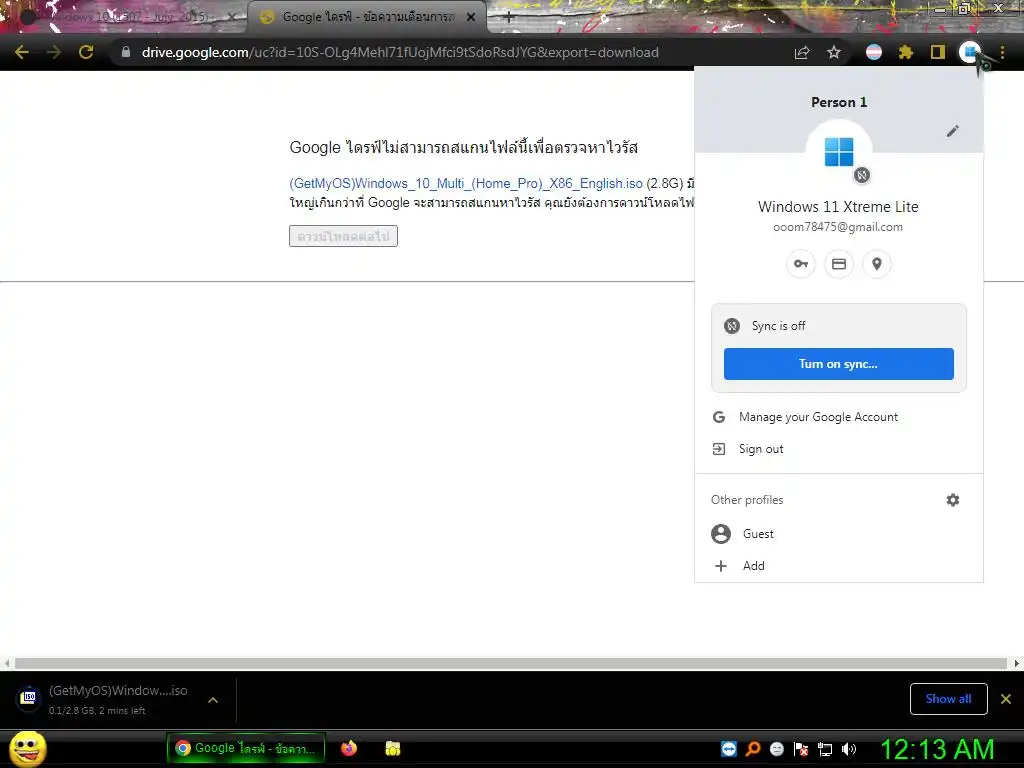Open Guest profile
Screen dimensions: 1024x768
[x=839, y=534]
